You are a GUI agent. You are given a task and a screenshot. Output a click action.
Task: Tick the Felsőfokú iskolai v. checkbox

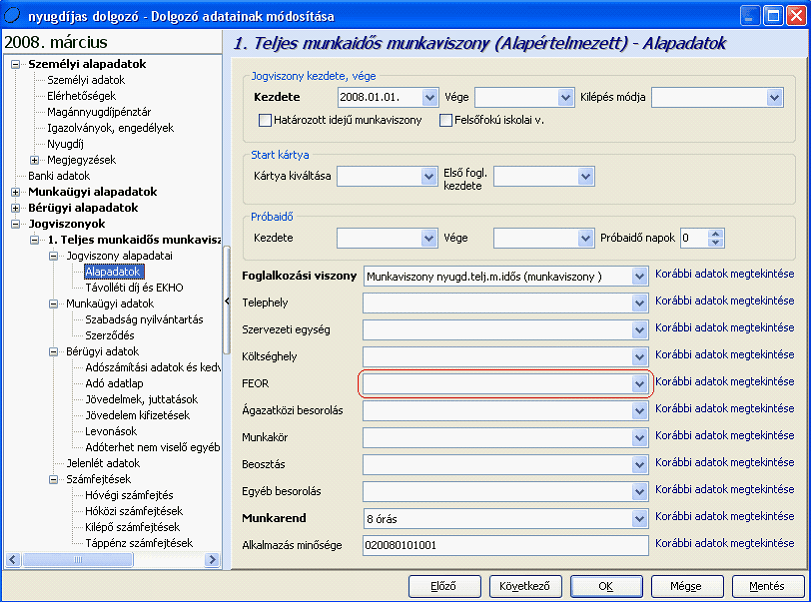[445, 120]
